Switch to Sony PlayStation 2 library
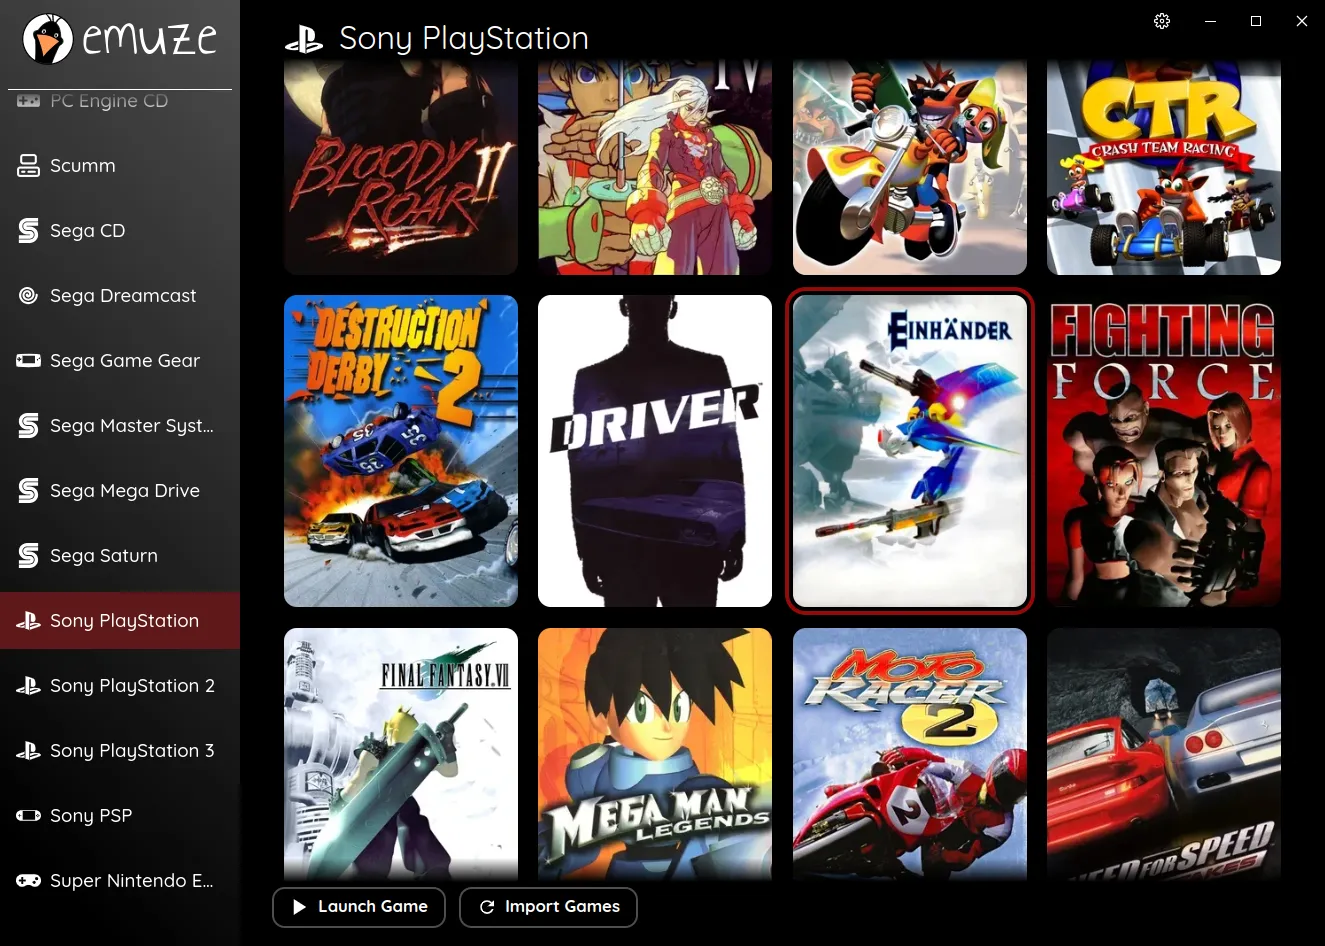 132,686
